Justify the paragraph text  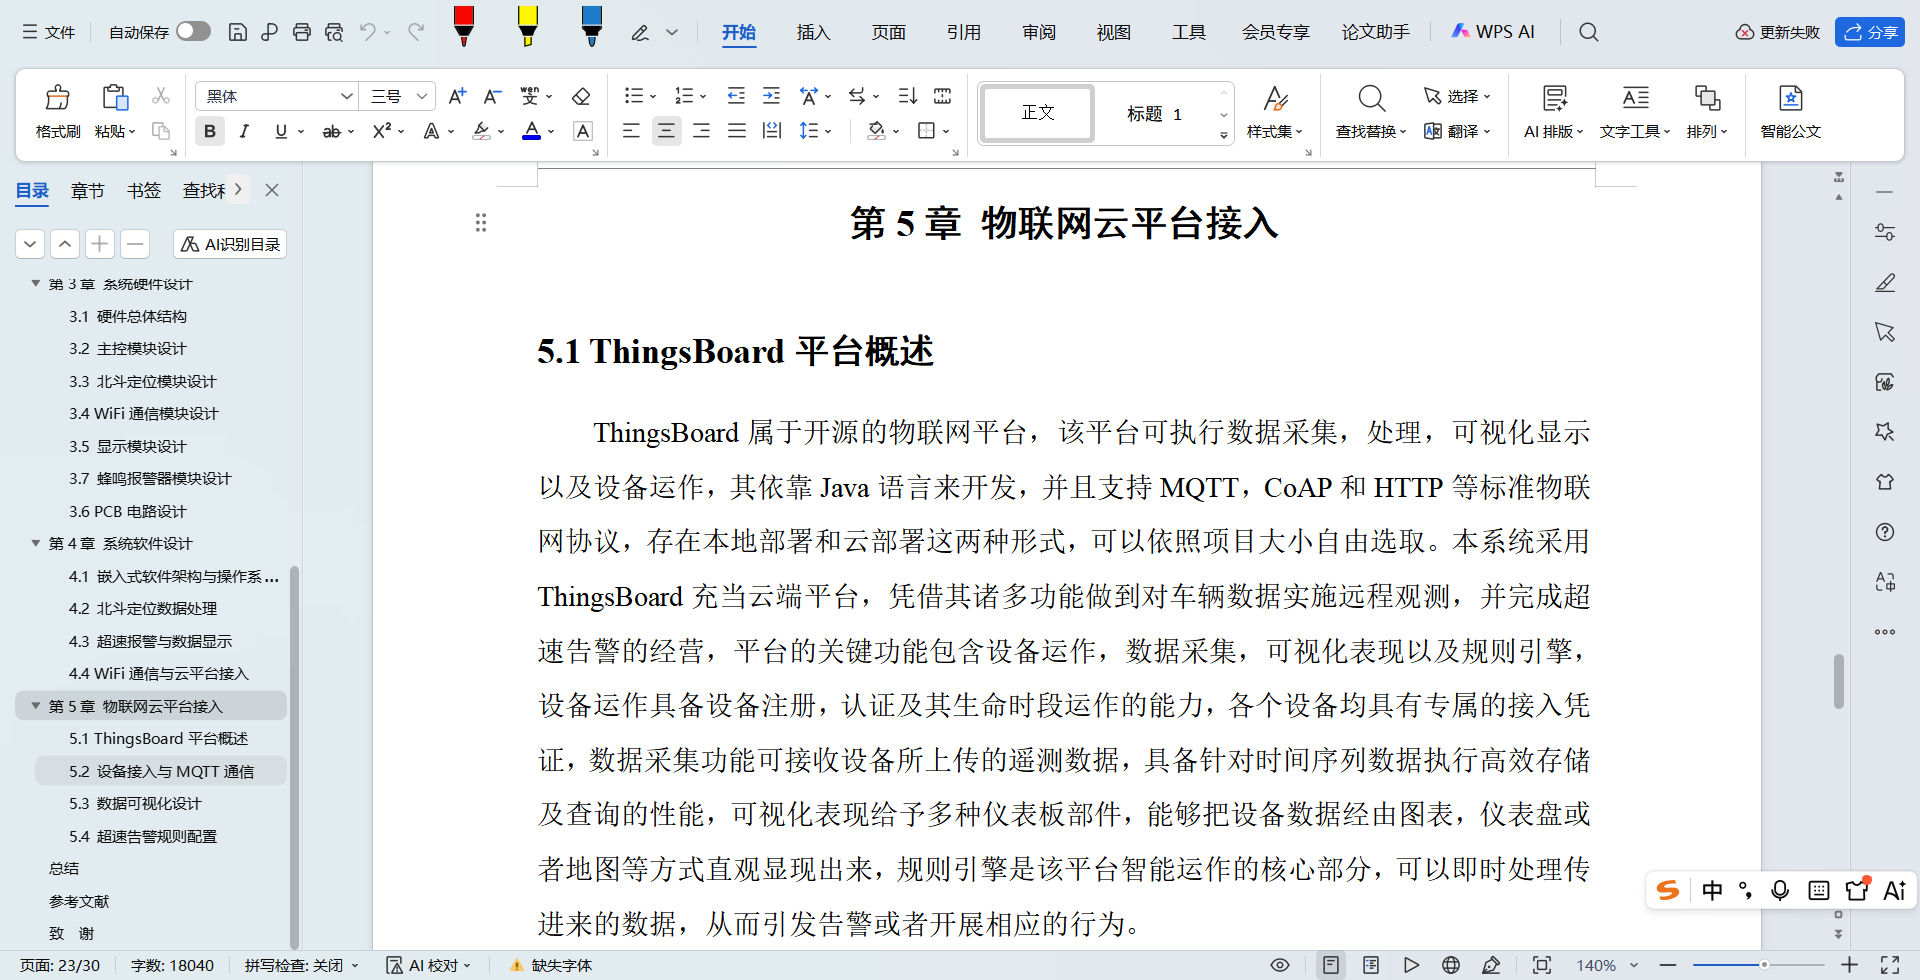click(x=737, y=131)
